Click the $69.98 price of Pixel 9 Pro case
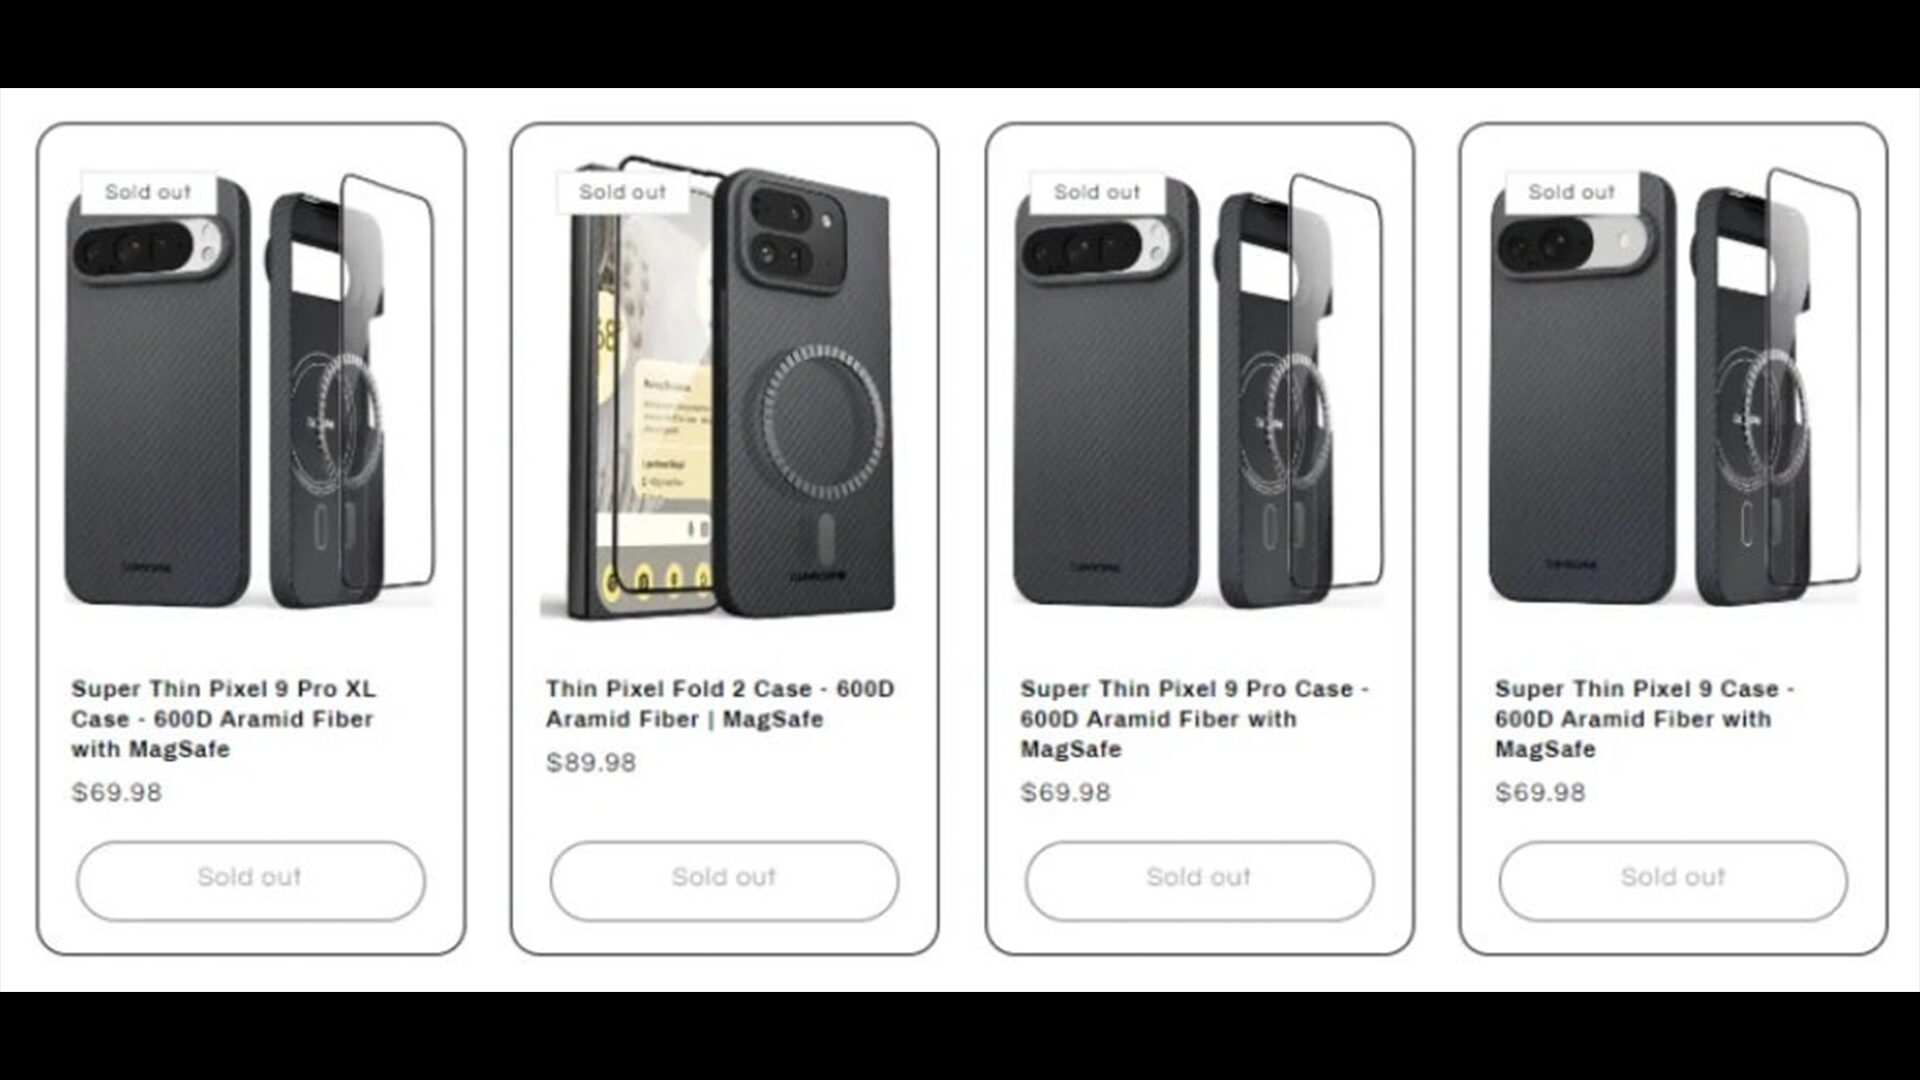 [x=1065, y=793]
